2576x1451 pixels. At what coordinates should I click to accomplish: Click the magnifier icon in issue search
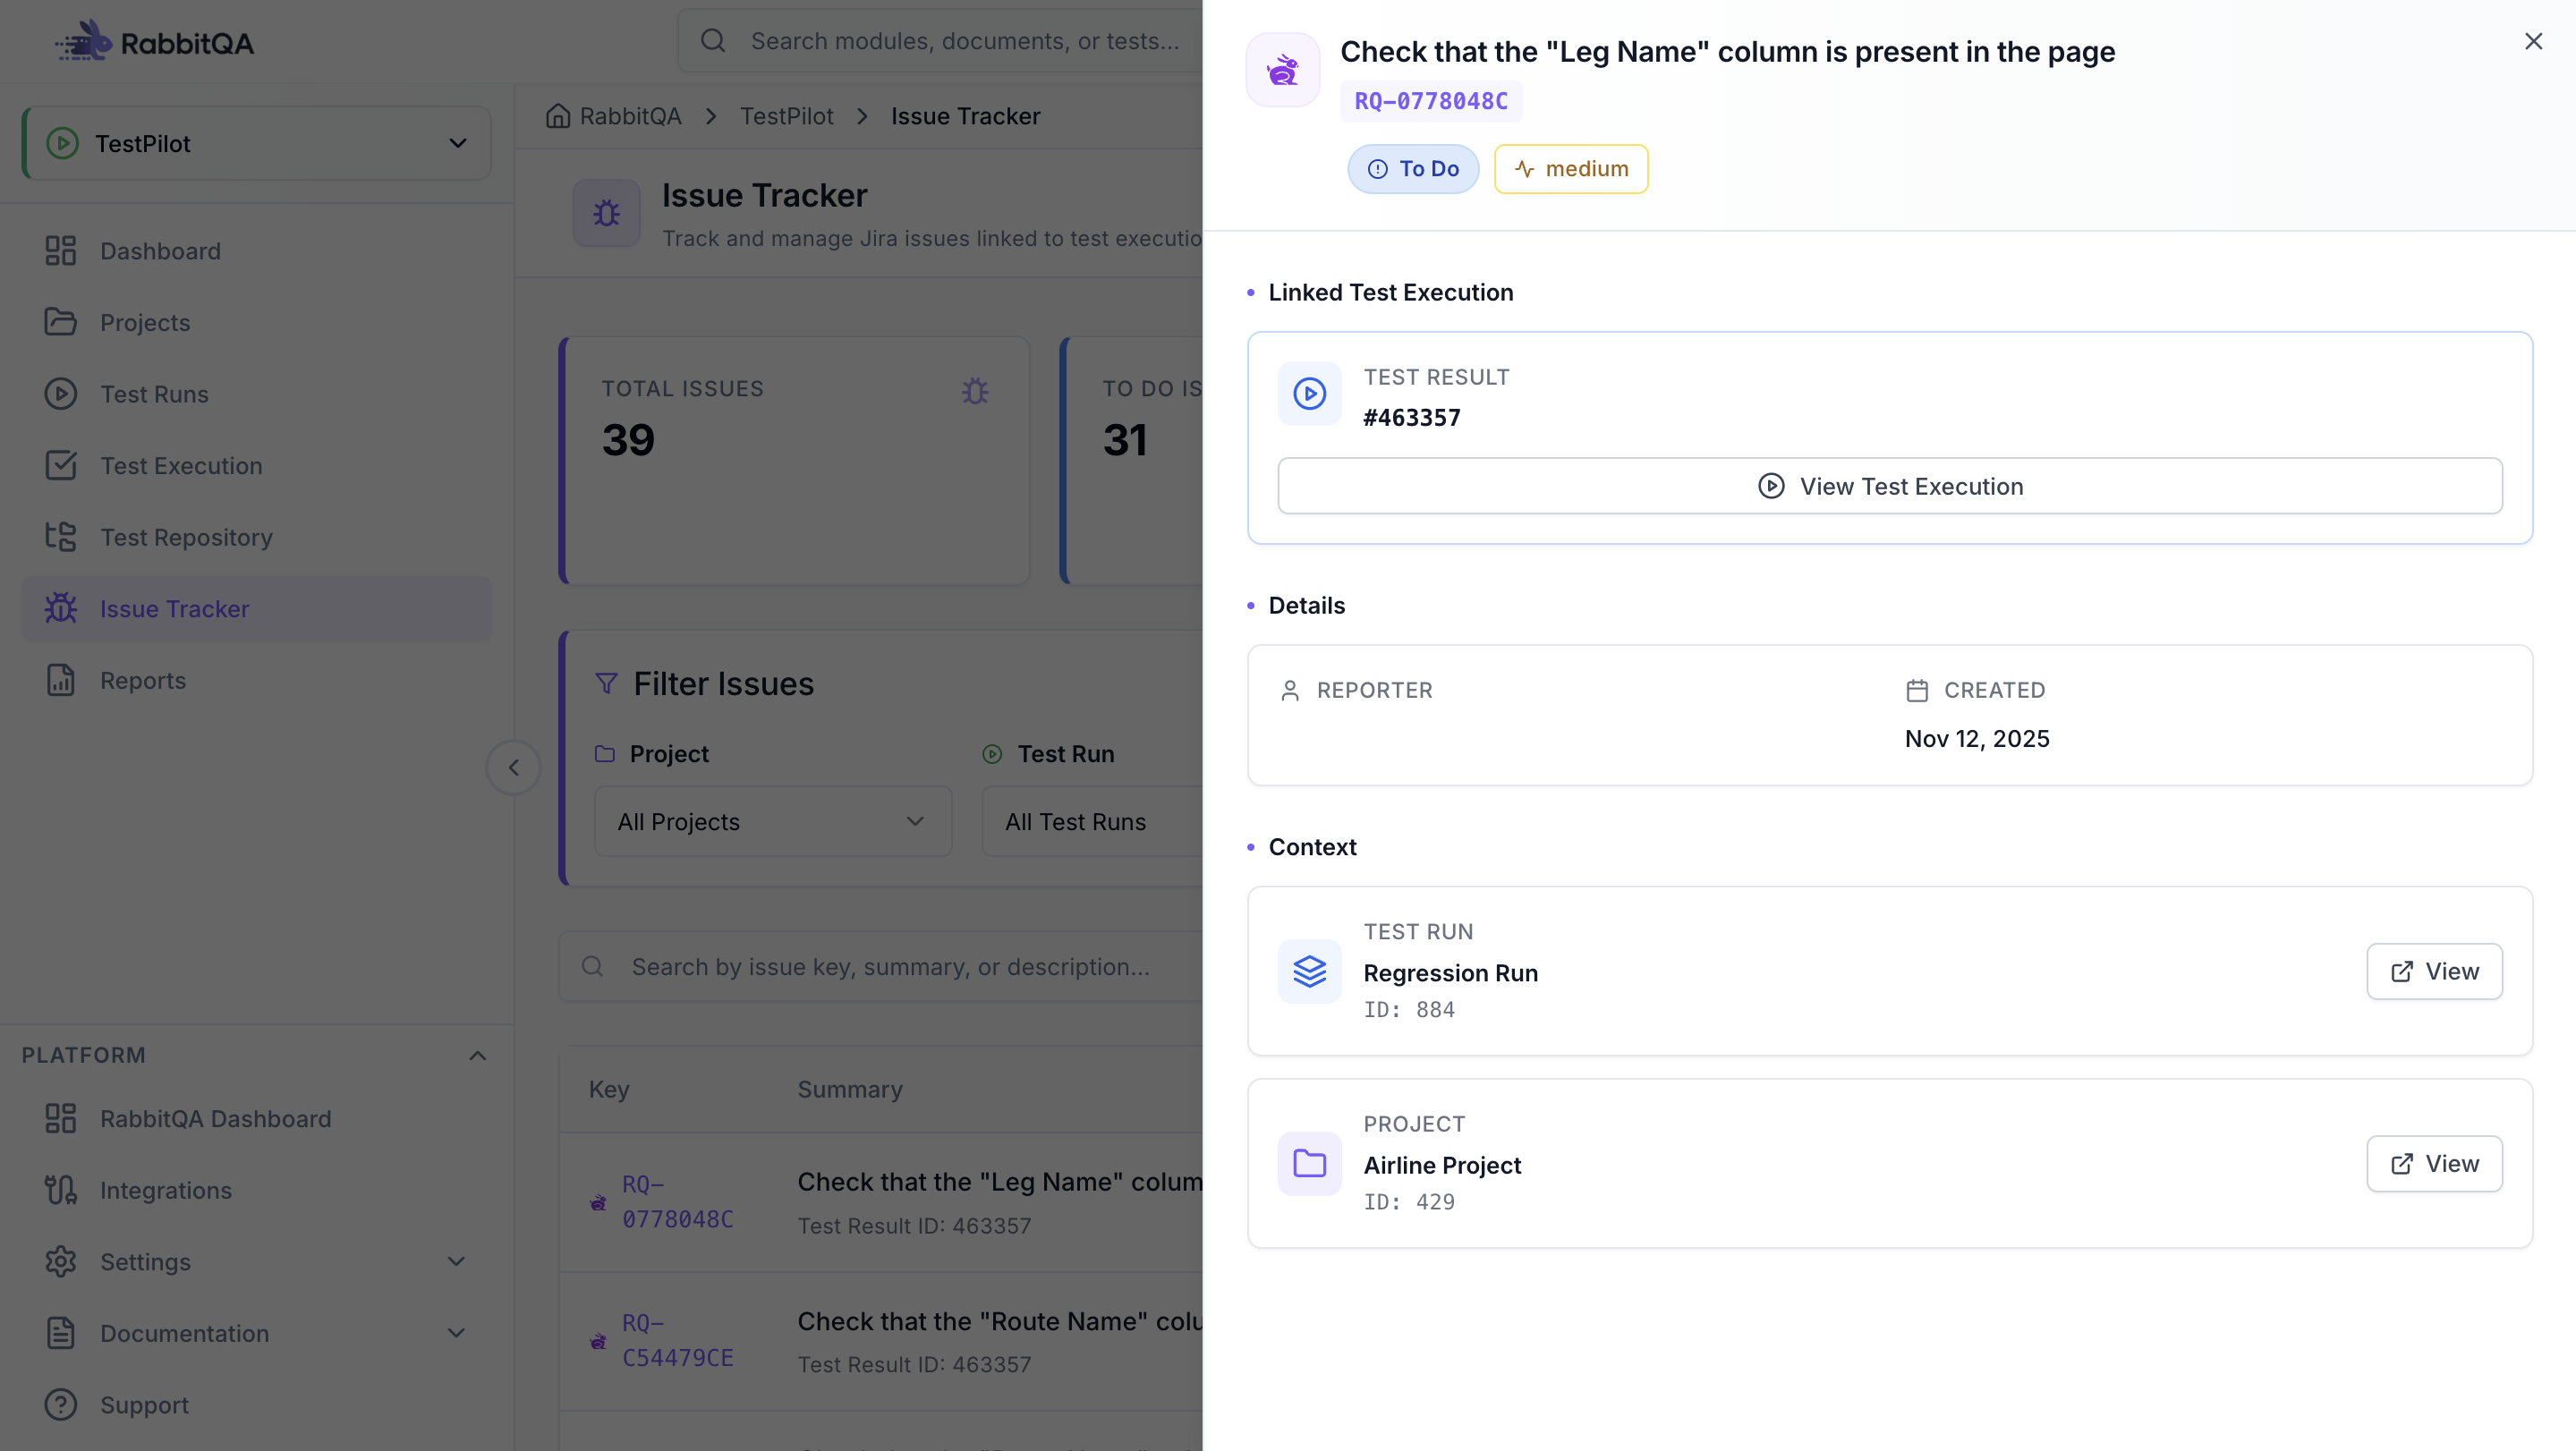[x=592, y=967]
